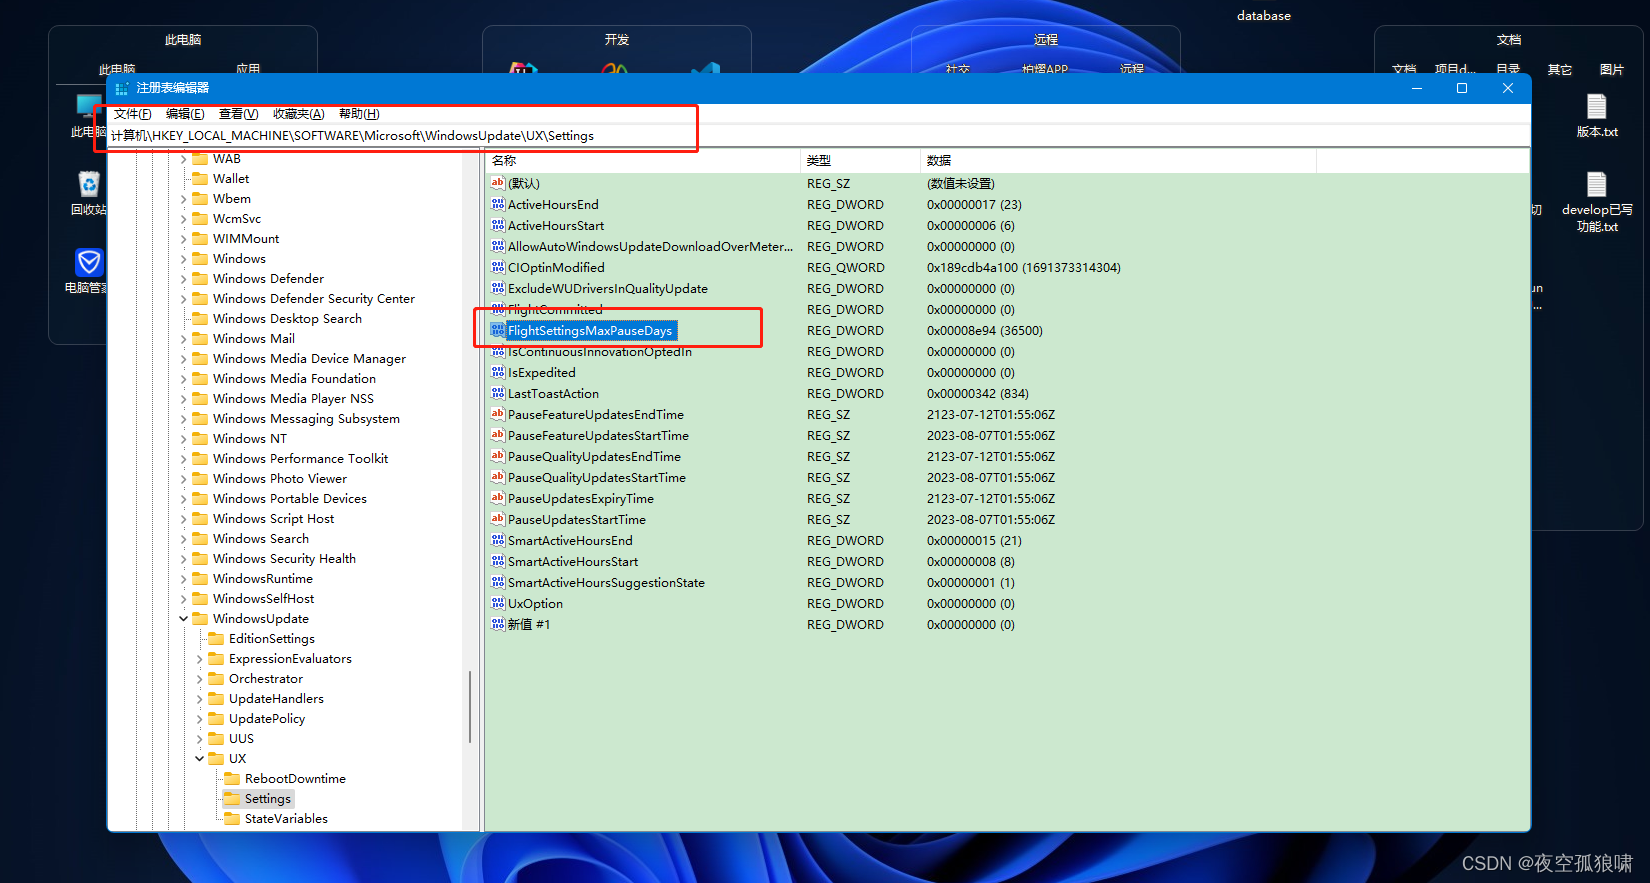Select the PauseUpdatesStartTime value name
Viewport: 1650px width, 883px height.
click(x=577, y=519)
